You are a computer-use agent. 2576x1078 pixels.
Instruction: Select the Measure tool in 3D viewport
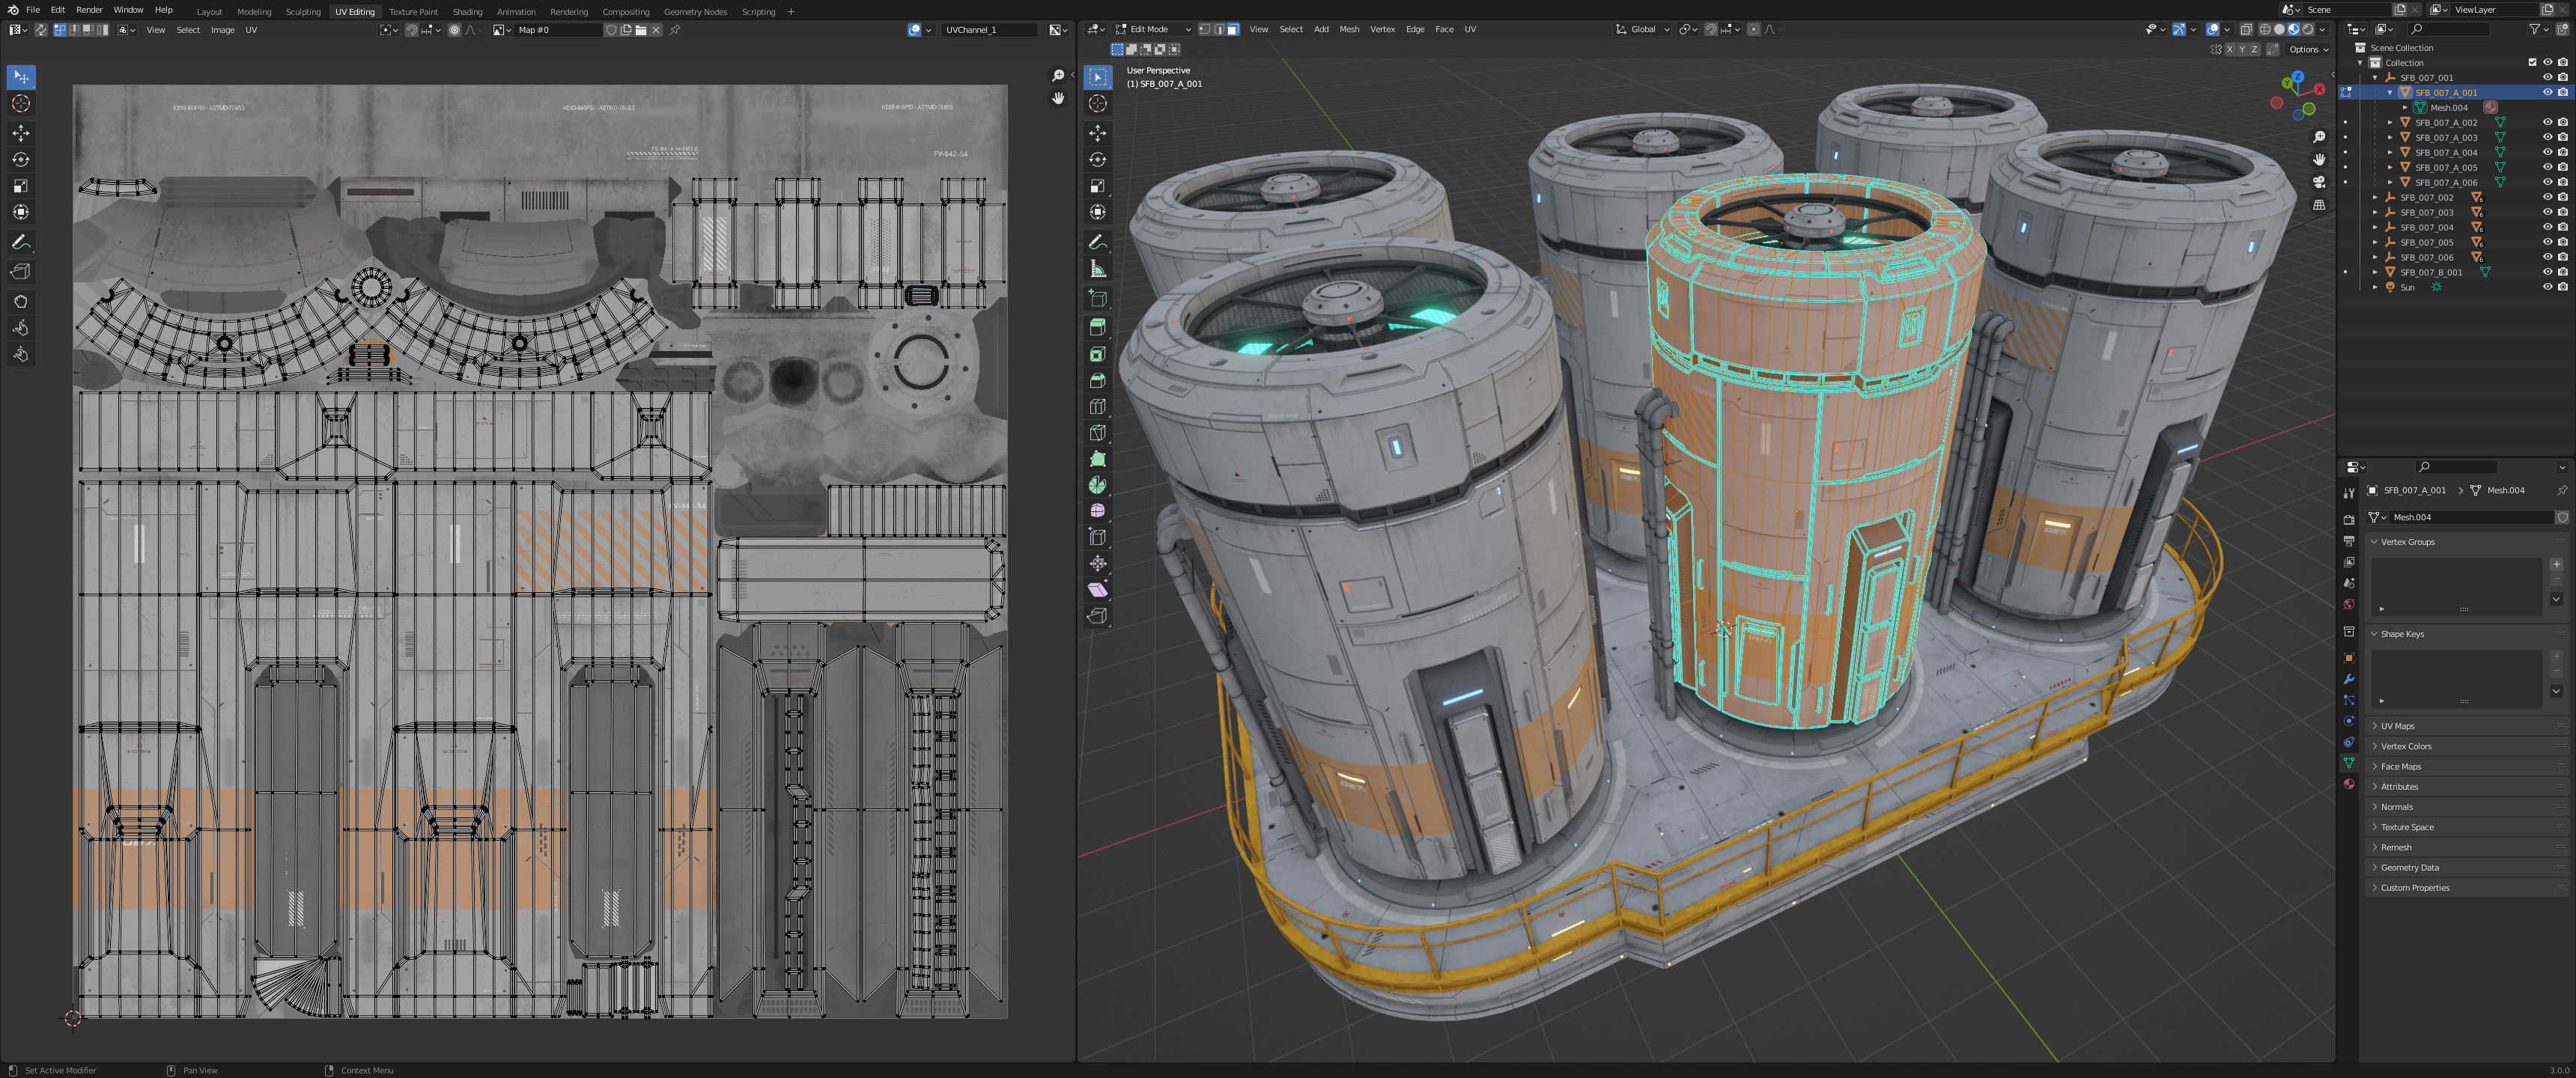coord(1098,269)
